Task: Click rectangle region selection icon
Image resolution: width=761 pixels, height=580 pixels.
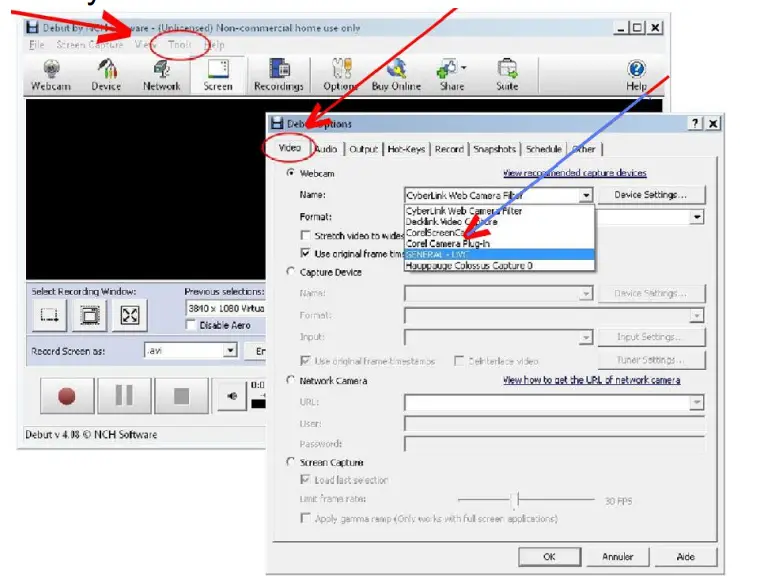Action: click(50, 315)
